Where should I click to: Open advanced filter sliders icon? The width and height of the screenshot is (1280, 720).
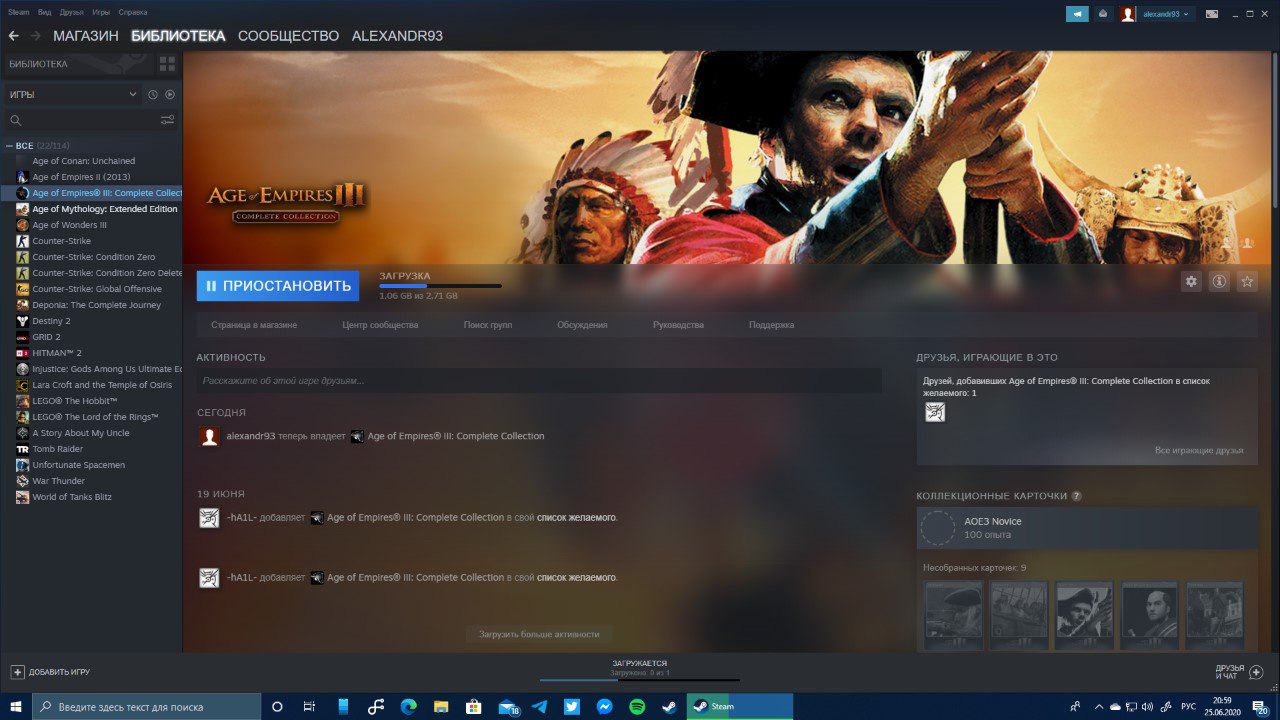point(167,120)
